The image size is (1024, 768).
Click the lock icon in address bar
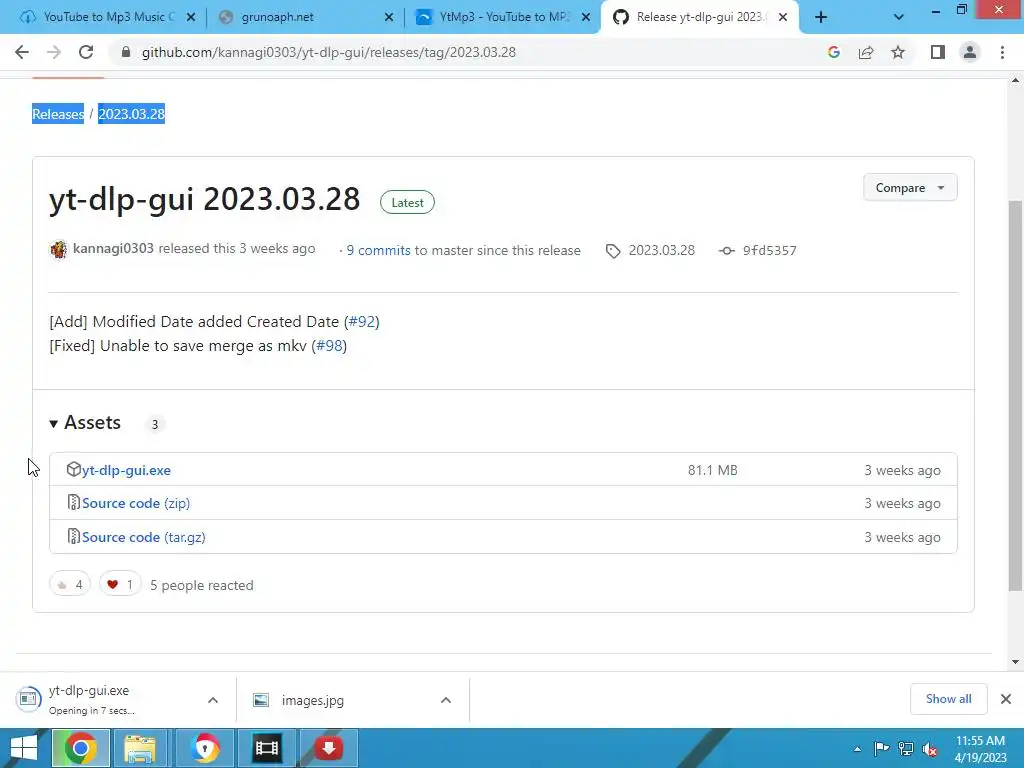pyautogui.click(x=126, y=52)
